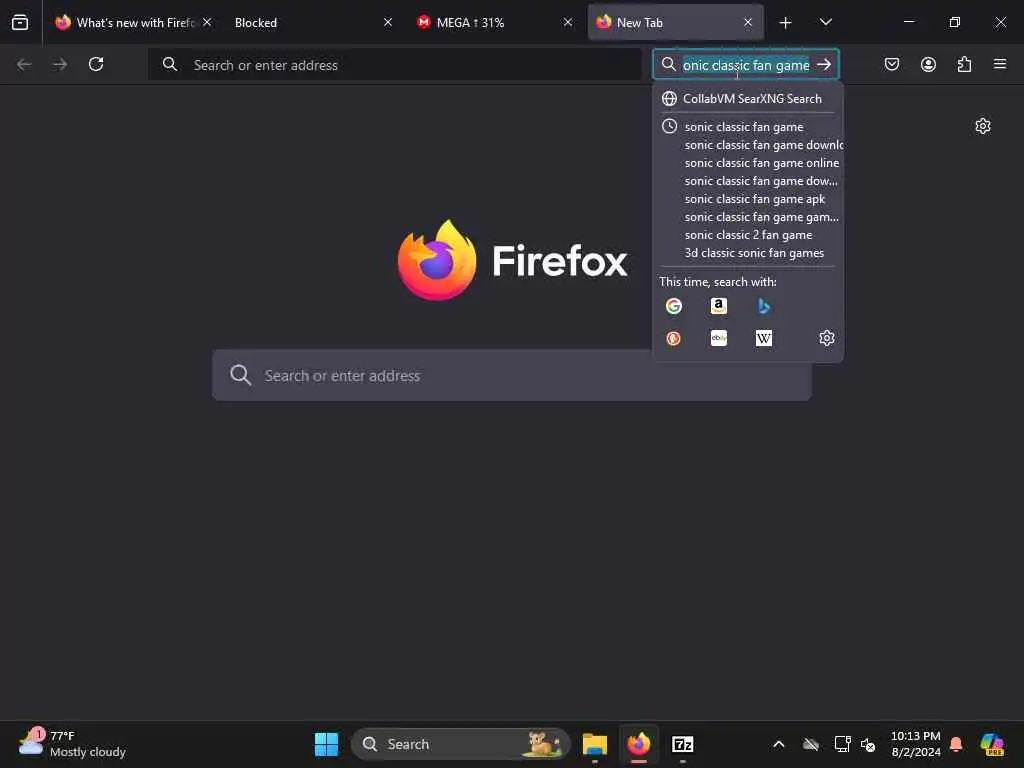Image resolution: width=1024 pixels, height=768 pixels.
Task: Search this time with Bing
Action: 764,306
